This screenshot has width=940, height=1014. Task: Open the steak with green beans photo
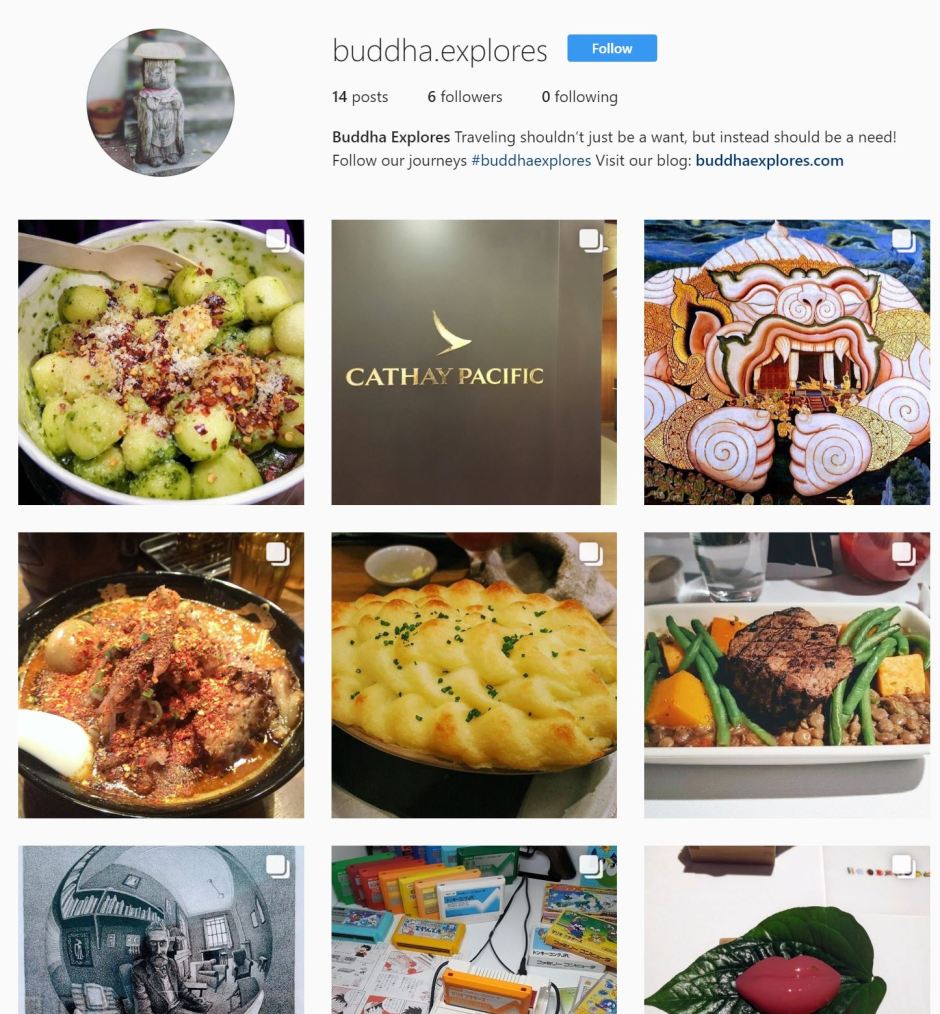[x=787, y=675]
